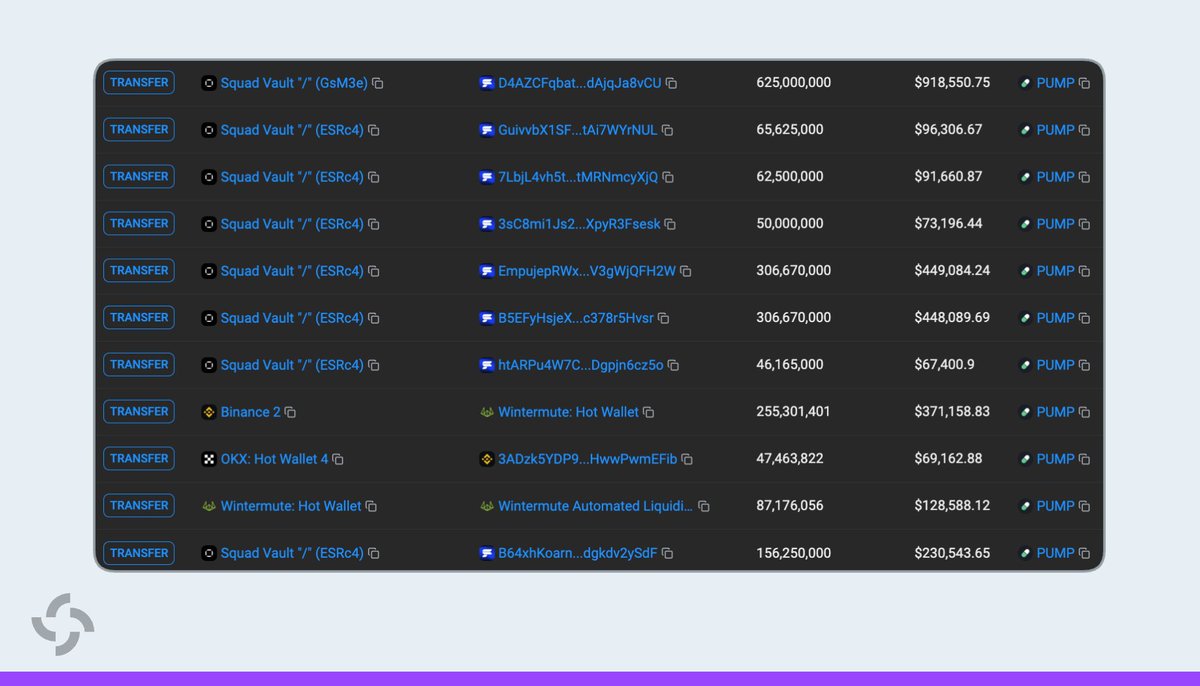Open Wintermute: Hot Wallet sender link in the 87,176,056 row
Viewport: 1200px width, 686px height.
291,506
